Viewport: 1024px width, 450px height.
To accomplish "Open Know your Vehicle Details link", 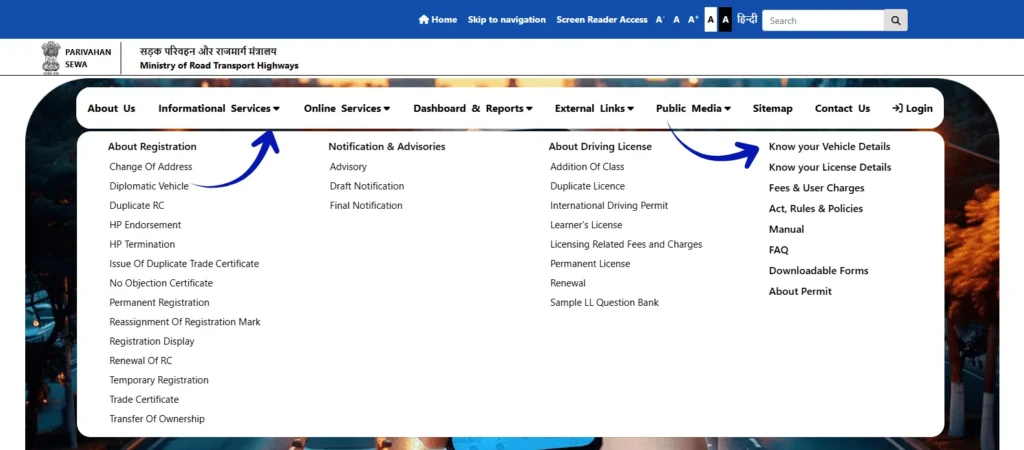I will tap(829, 146).
